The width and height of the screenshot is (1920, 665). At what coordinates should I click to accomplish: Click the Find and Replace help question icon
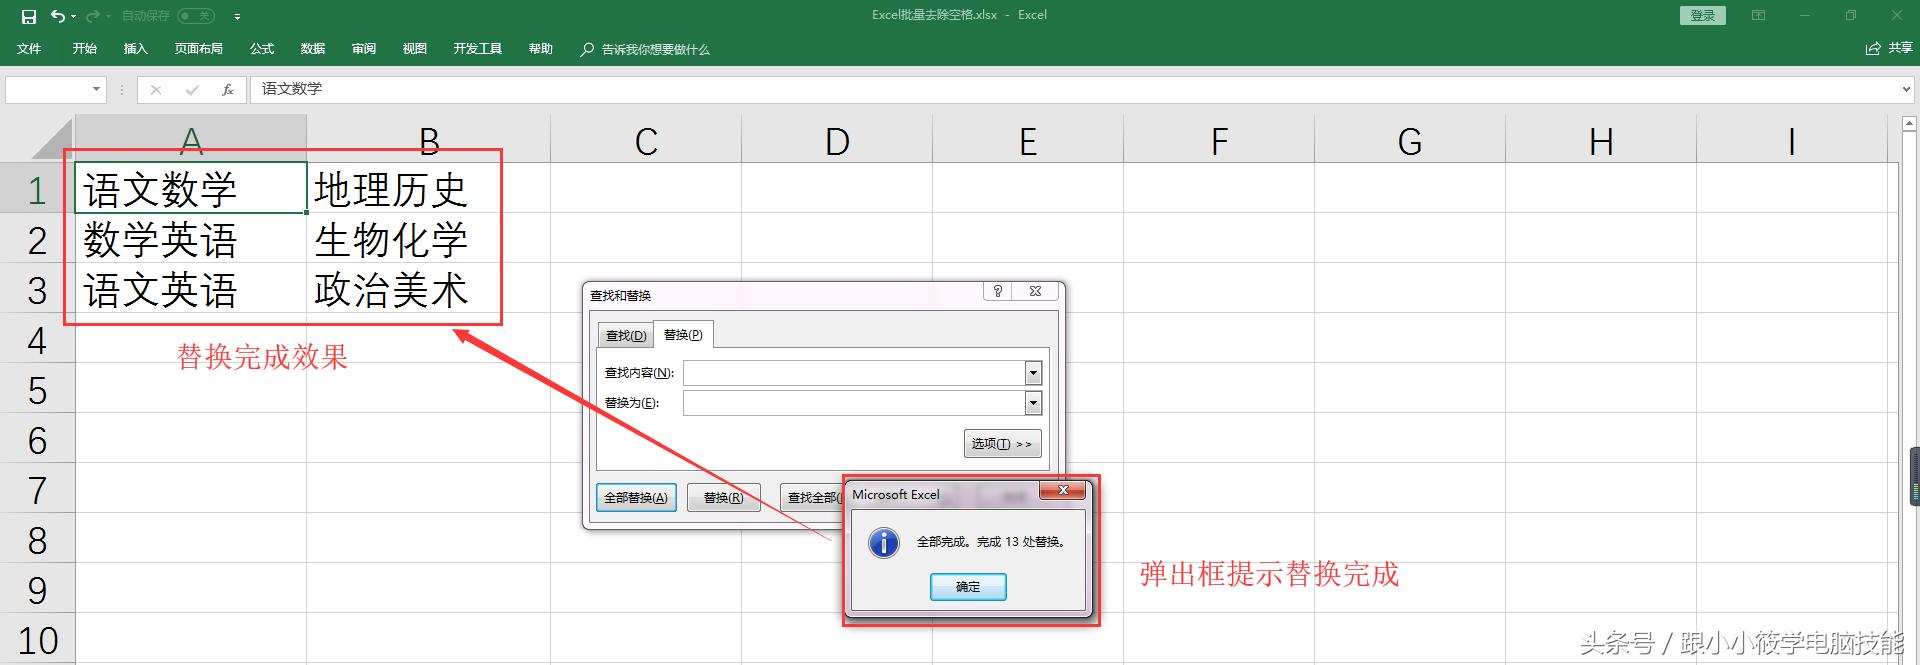tap(998, 292)
